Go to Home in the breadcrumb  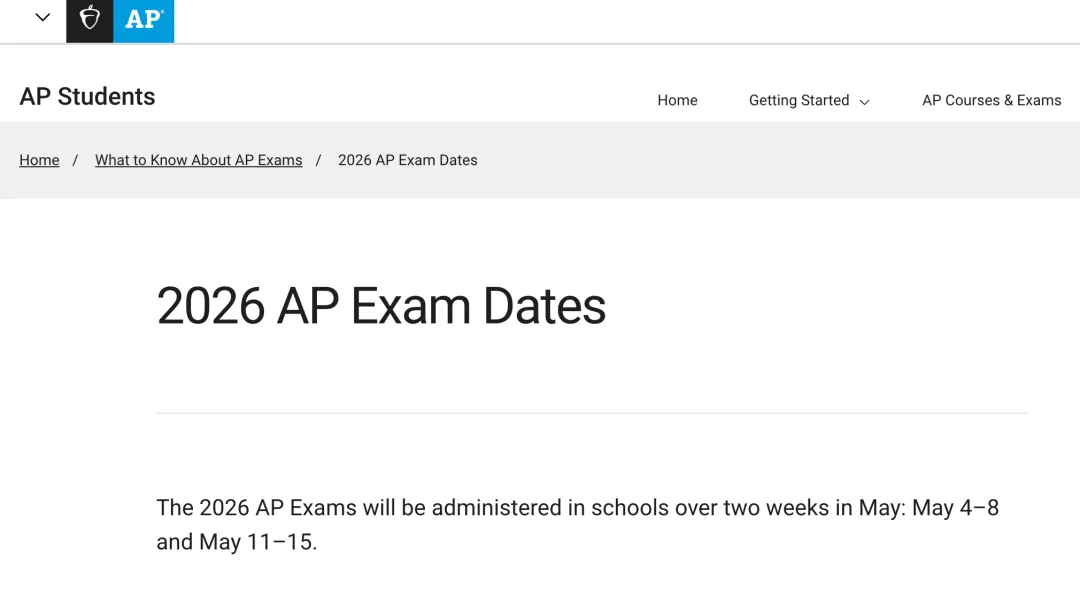39,160
